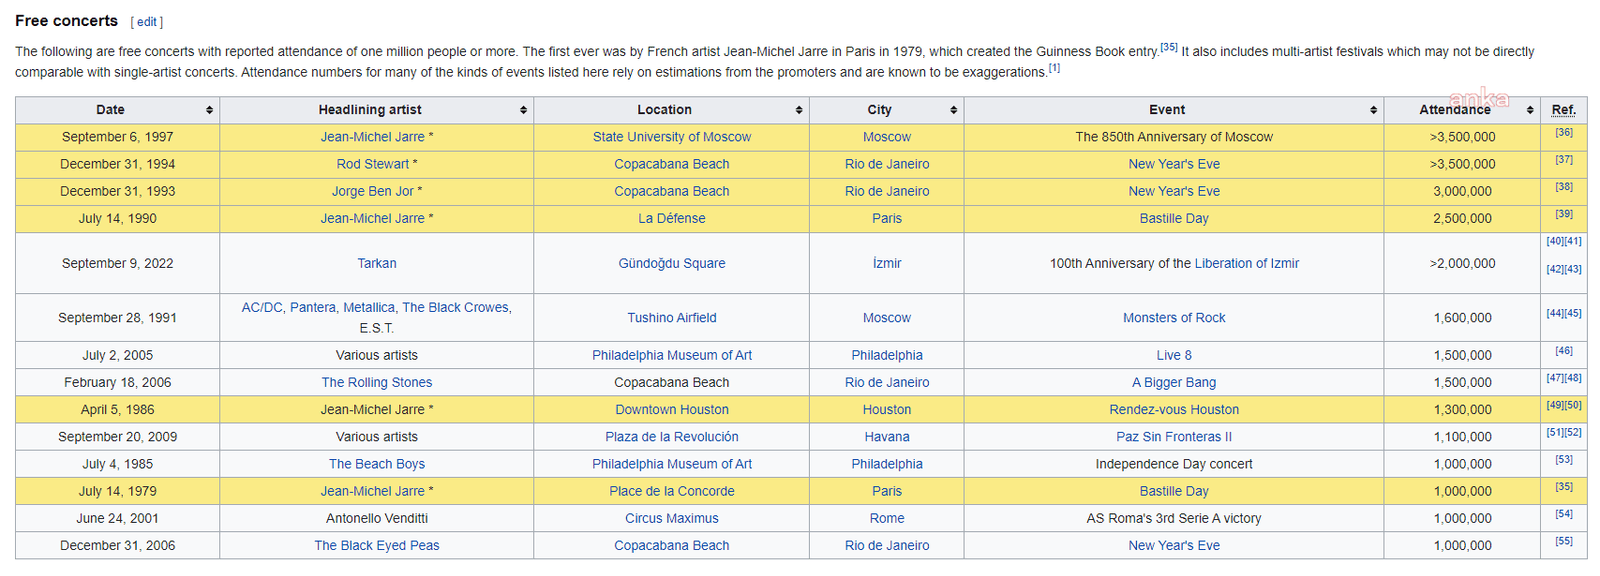
Task: Select 'Antonello Venditti' artist cell
Action: (x=377, y=518)
